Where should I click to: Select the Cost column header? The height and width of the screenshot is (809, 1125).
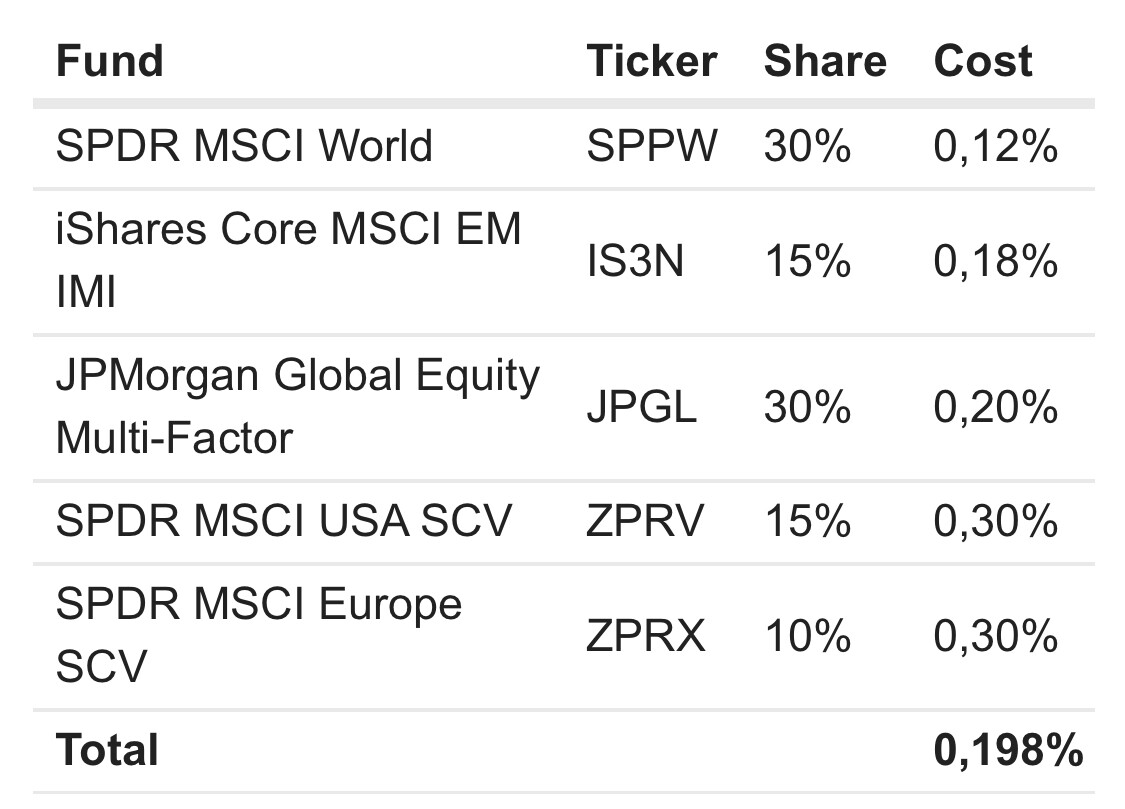click(x=983, y=61)
